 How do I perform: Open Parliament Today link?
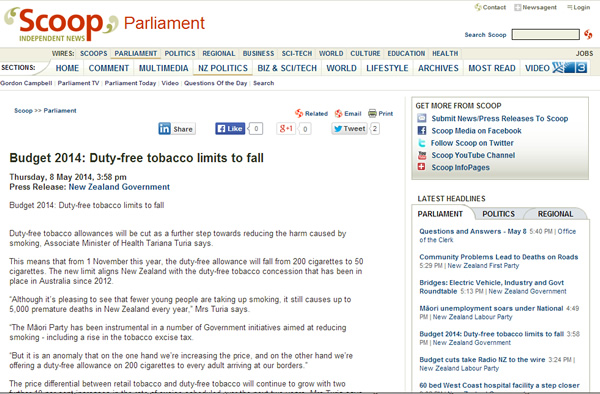click(x=130, y=83)
